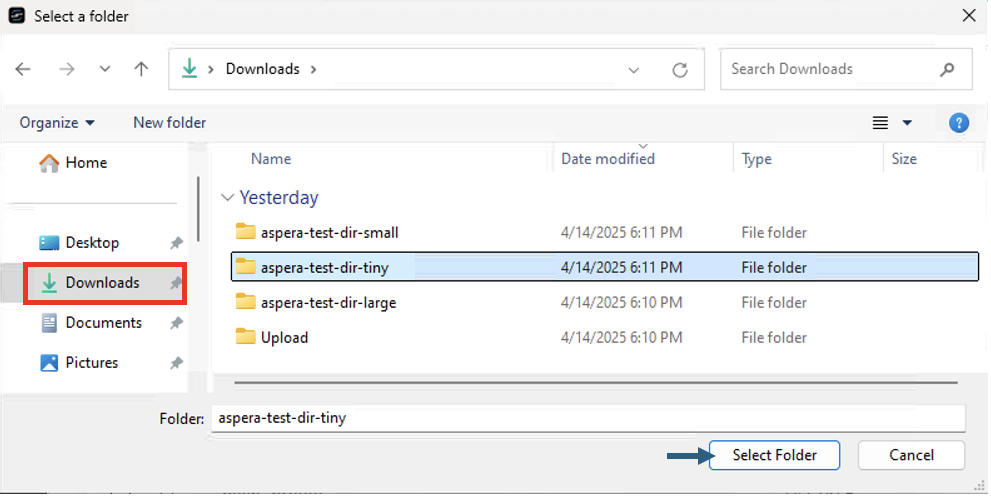
Task: Click the Select Folder button
Action: coord(774,455)
